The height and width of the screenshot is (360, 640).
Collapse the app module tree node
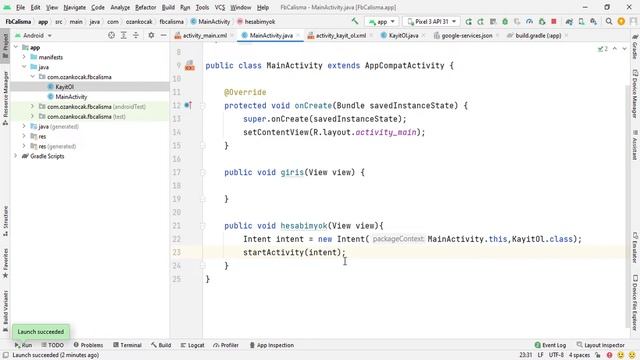(16, 47)
